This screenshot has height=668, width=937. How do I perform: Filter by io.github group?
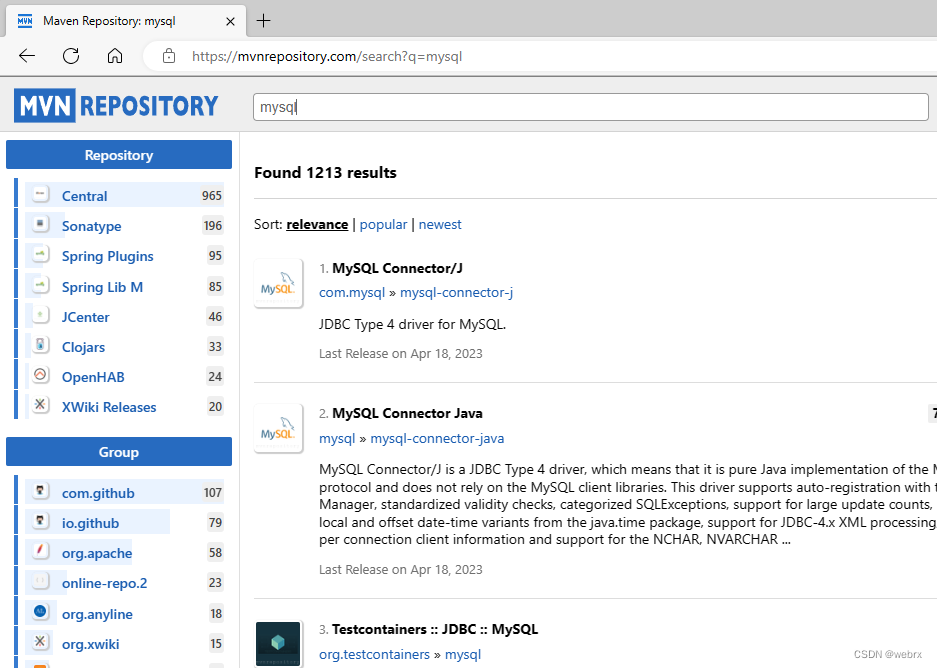click(90, 523)
